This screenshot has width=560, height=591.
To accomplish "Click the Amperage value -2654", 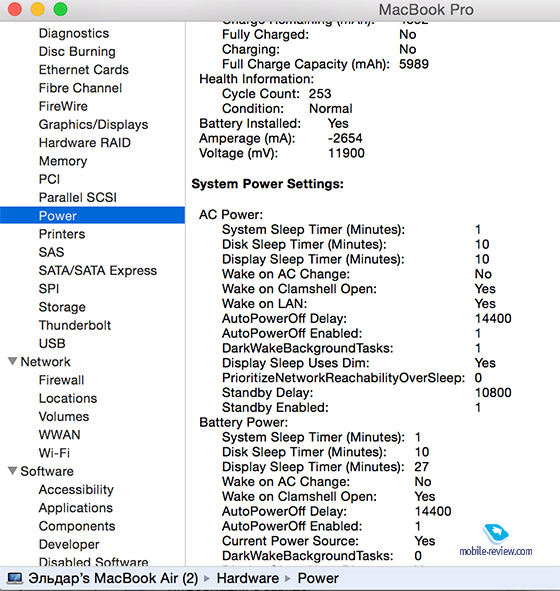I will 345,138.
